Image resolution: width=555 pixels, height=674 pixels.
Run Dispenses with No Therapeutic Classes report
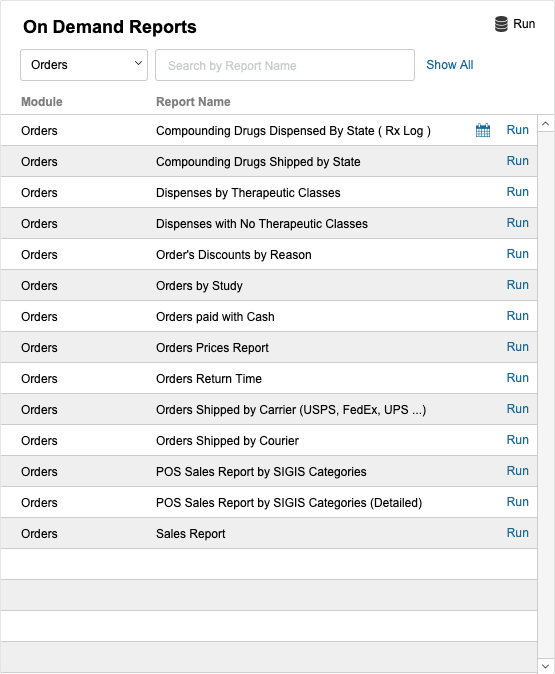[518, 223]
